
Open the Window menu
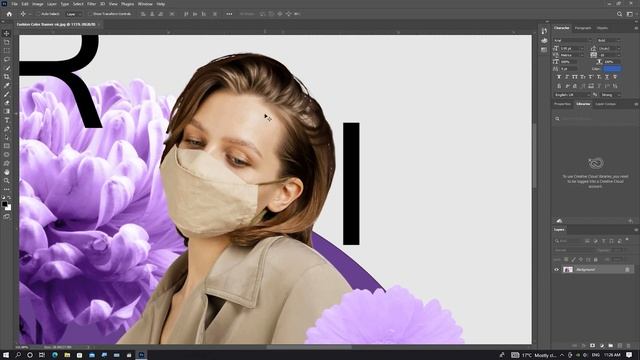[145, 4]
